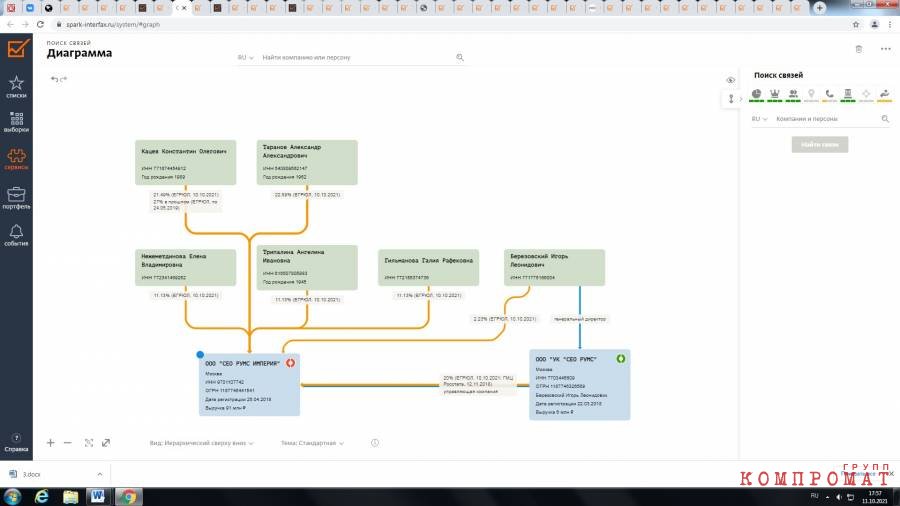
Task: Toggle ownership pie chart link filter
Action: [757, 95]
